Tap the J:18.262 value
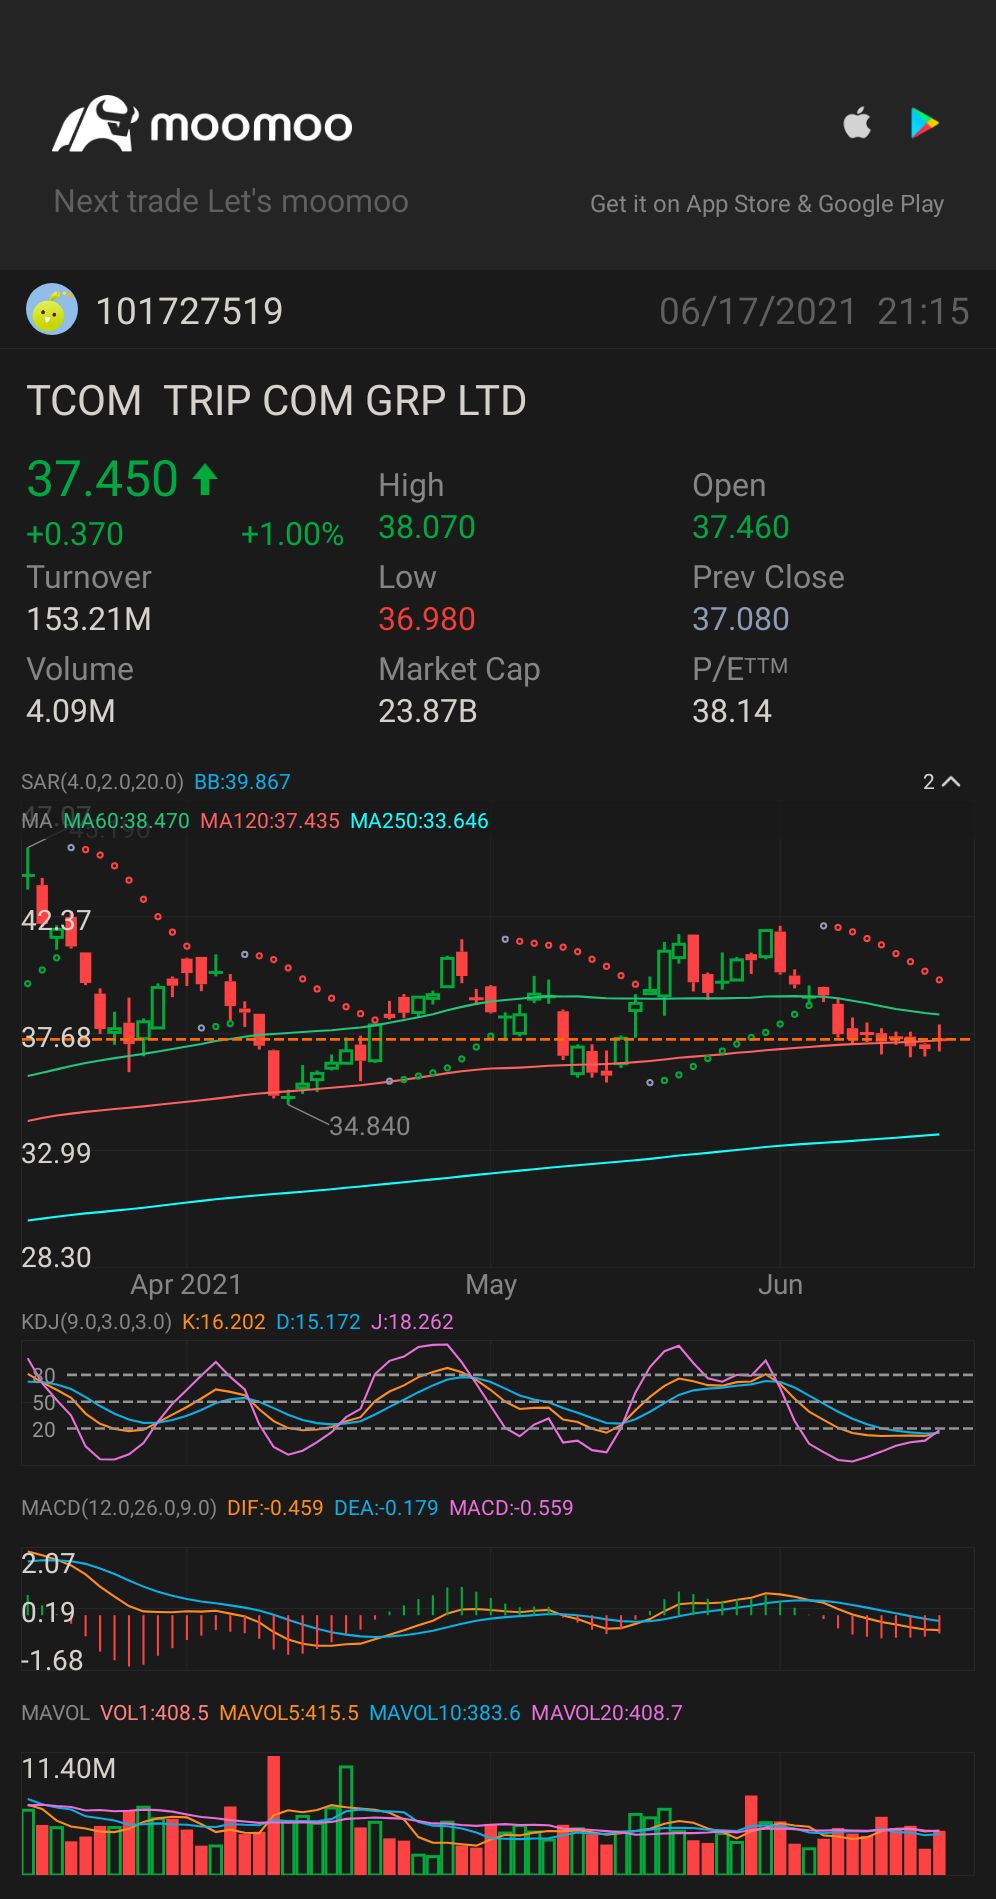Viewport: 996px width, 1899px height. point(412,1322)
